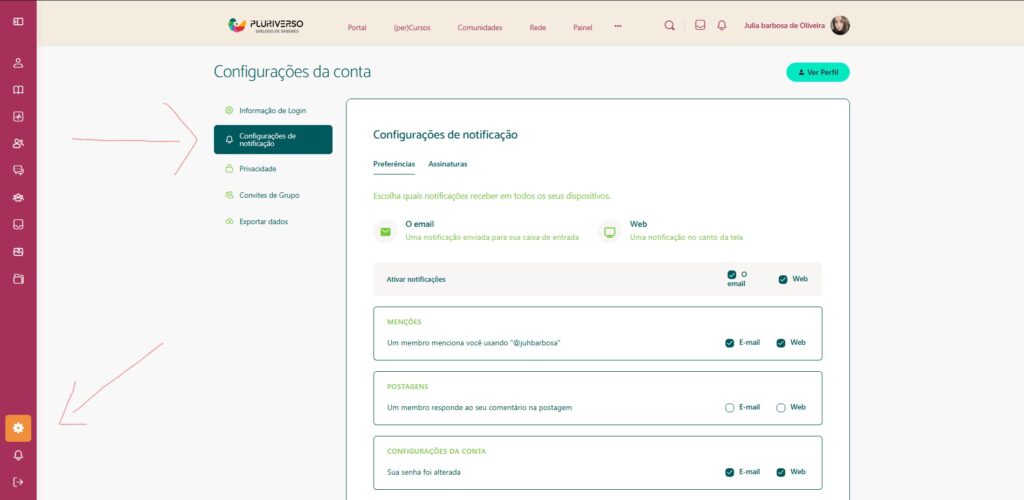Open the Portal menu item

click(357, 27)
